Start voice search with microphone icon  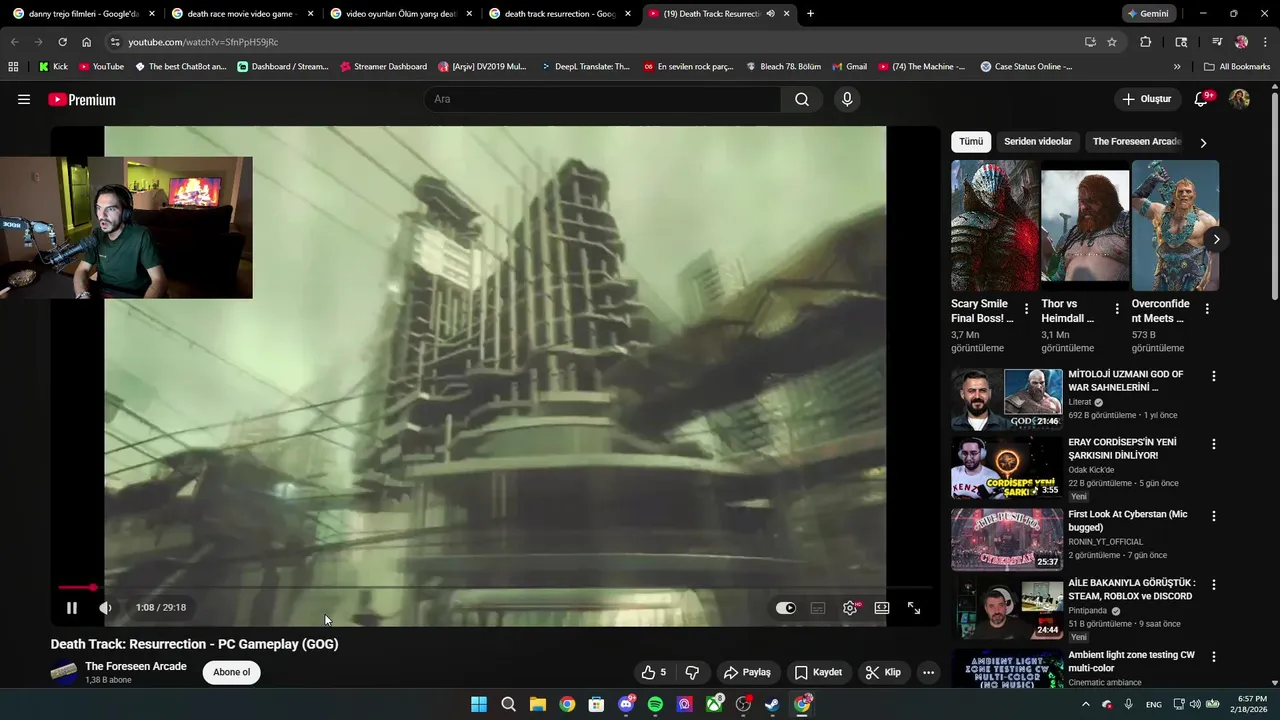pos(847,99)
